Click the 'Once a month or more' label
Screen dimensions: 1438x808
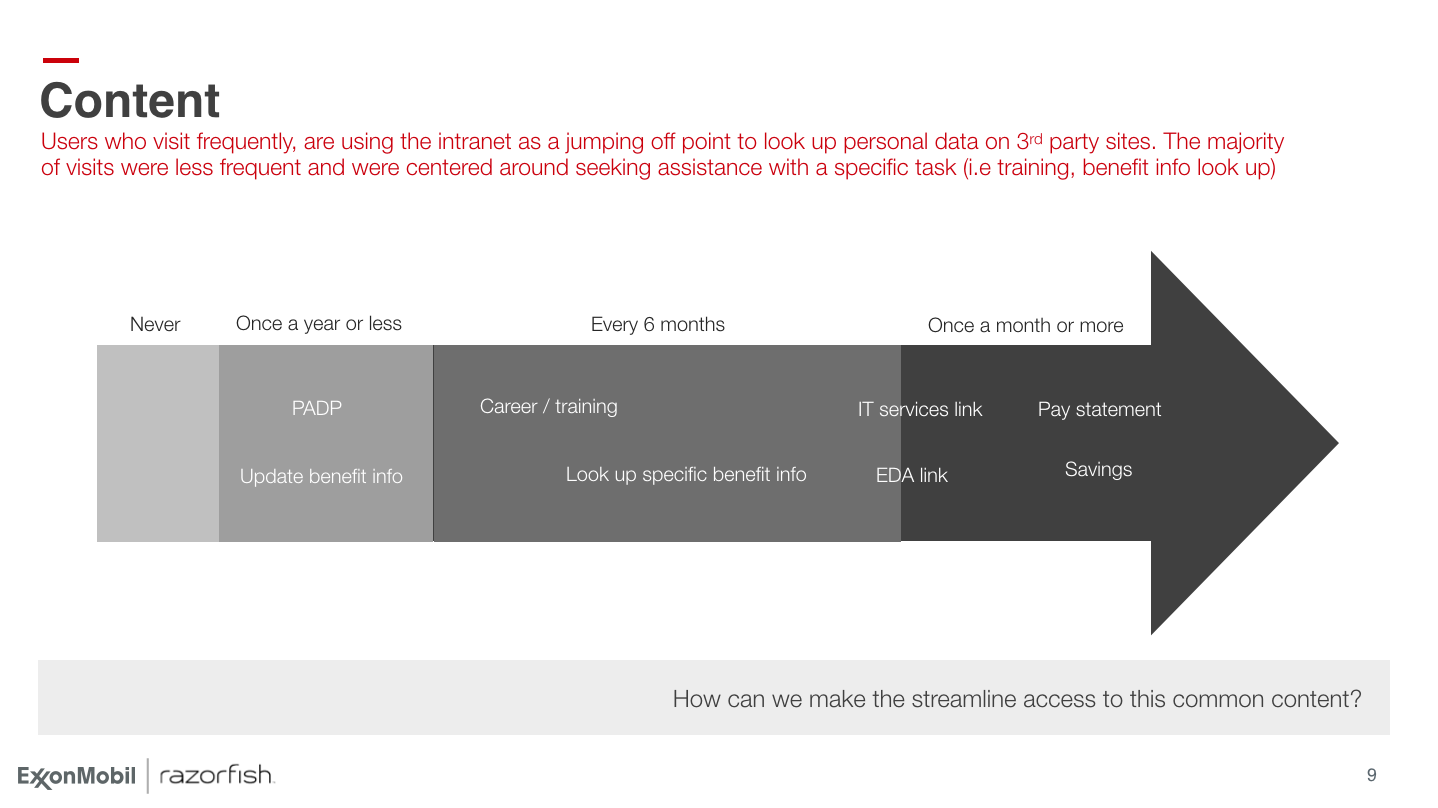1025,325
